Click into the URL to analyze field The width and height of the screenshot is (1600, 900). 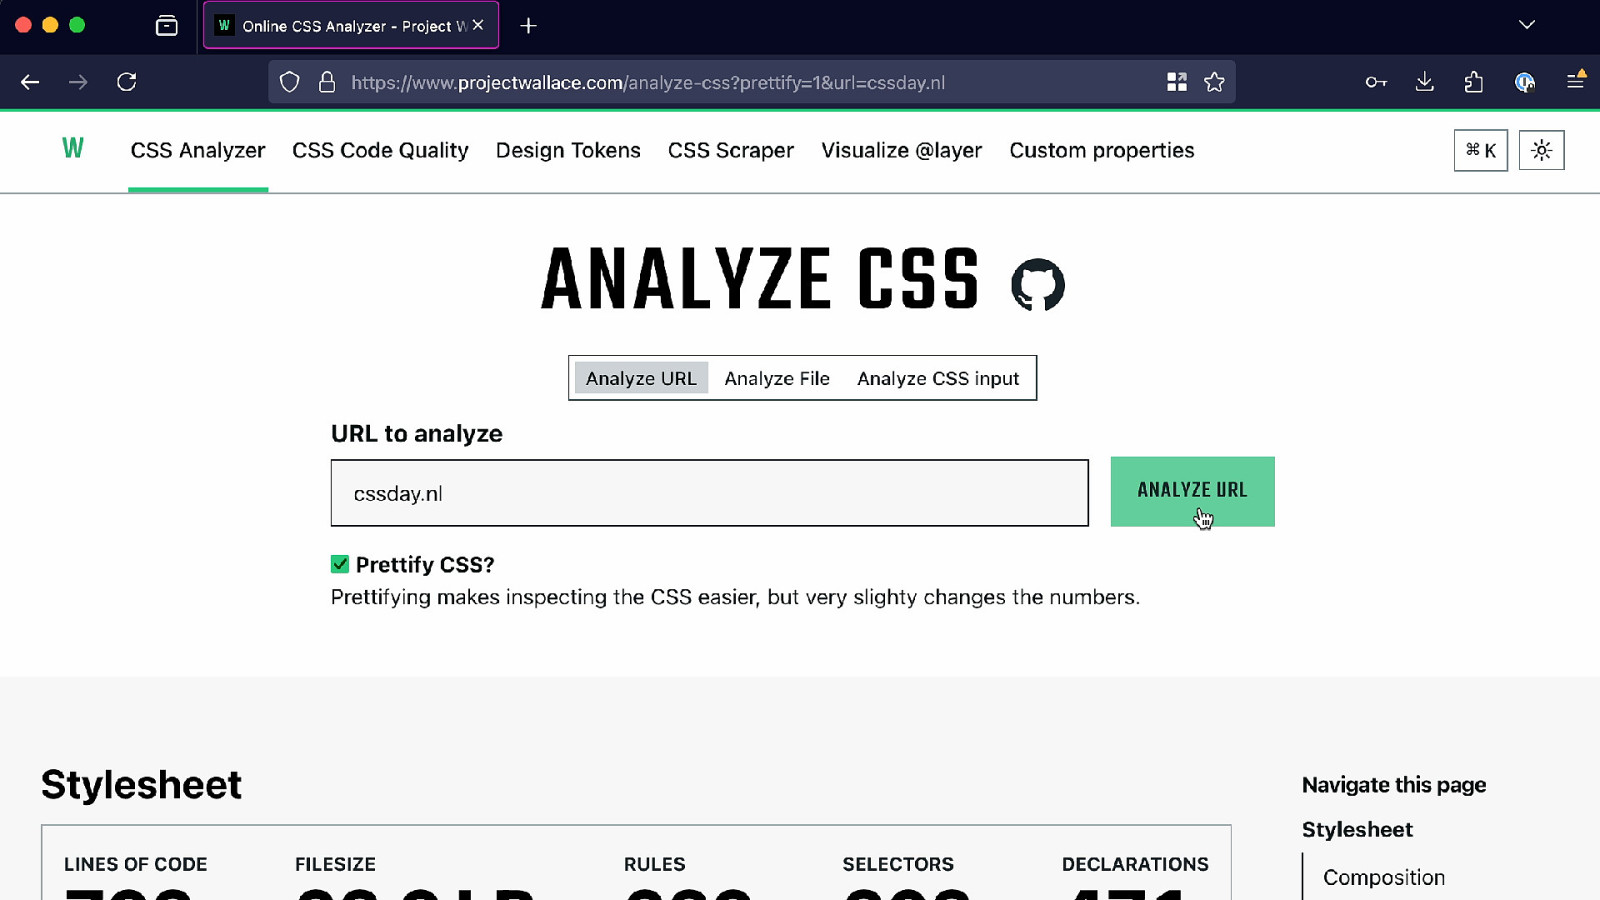[710, 493]
